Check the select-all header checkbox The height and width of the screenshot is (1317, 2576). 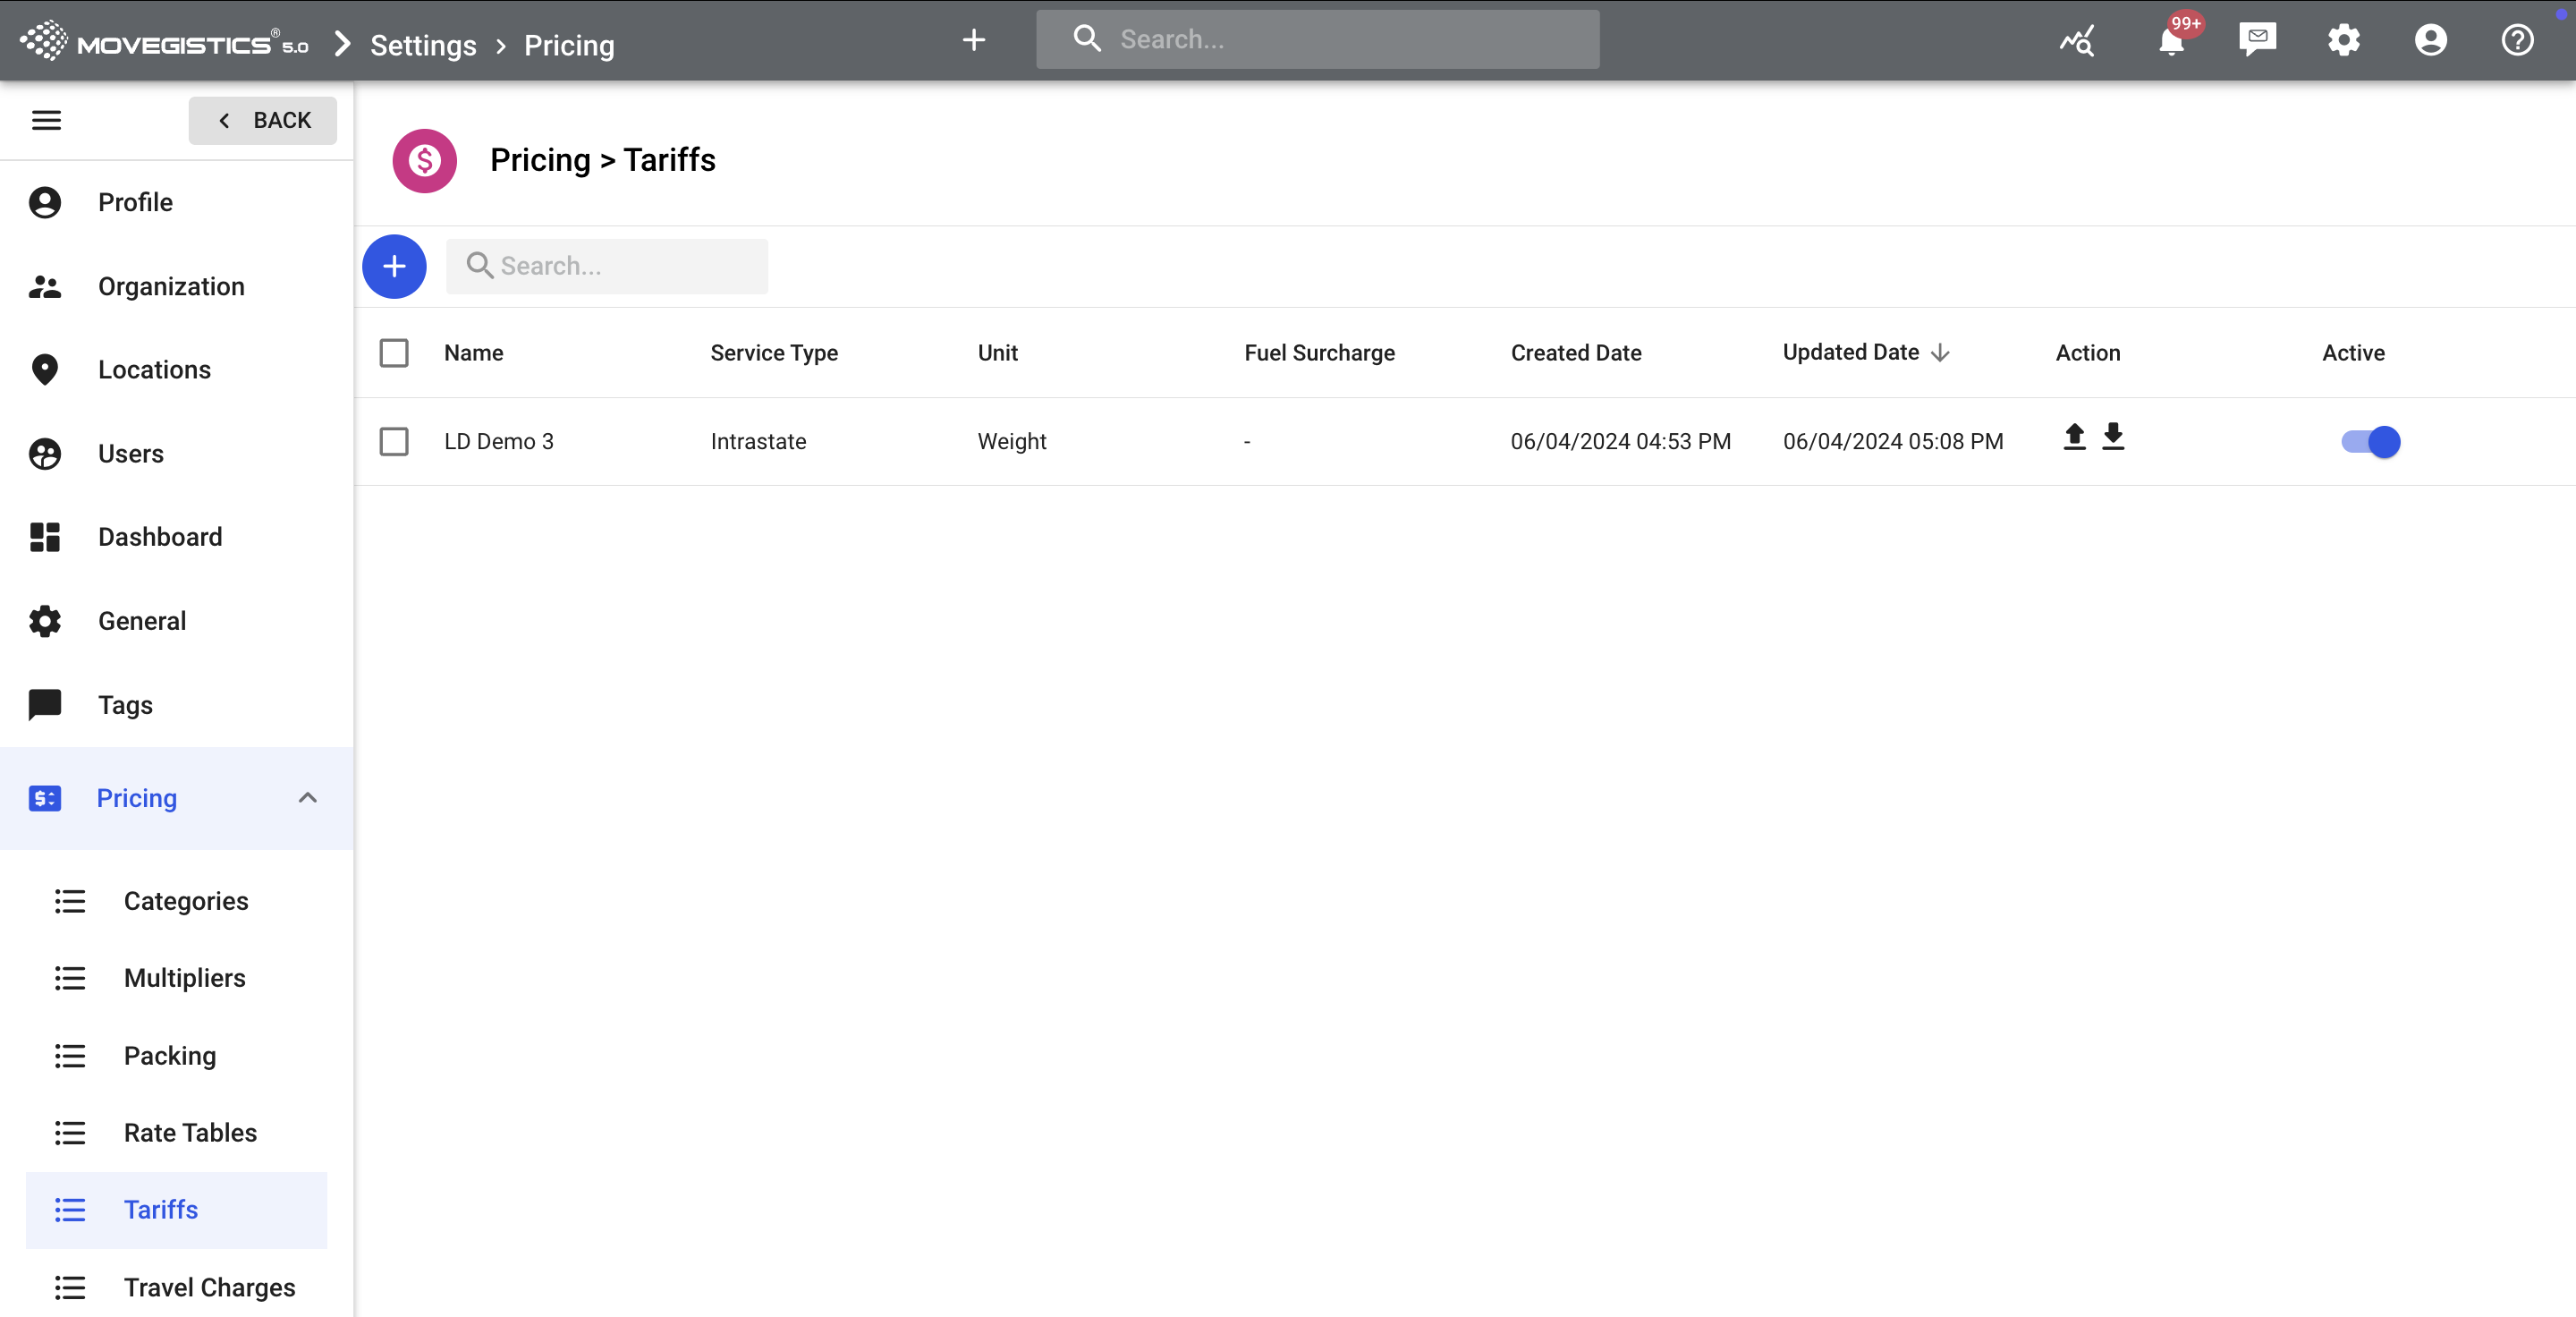pyautogui.click(x=394, y=353)
